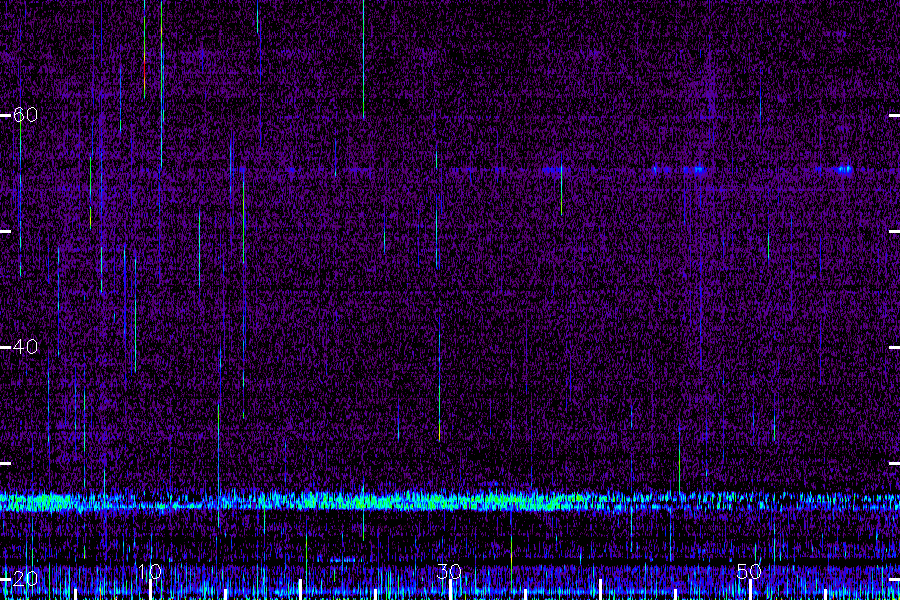Click the bright green horizontal signal band

pos(450,501)
